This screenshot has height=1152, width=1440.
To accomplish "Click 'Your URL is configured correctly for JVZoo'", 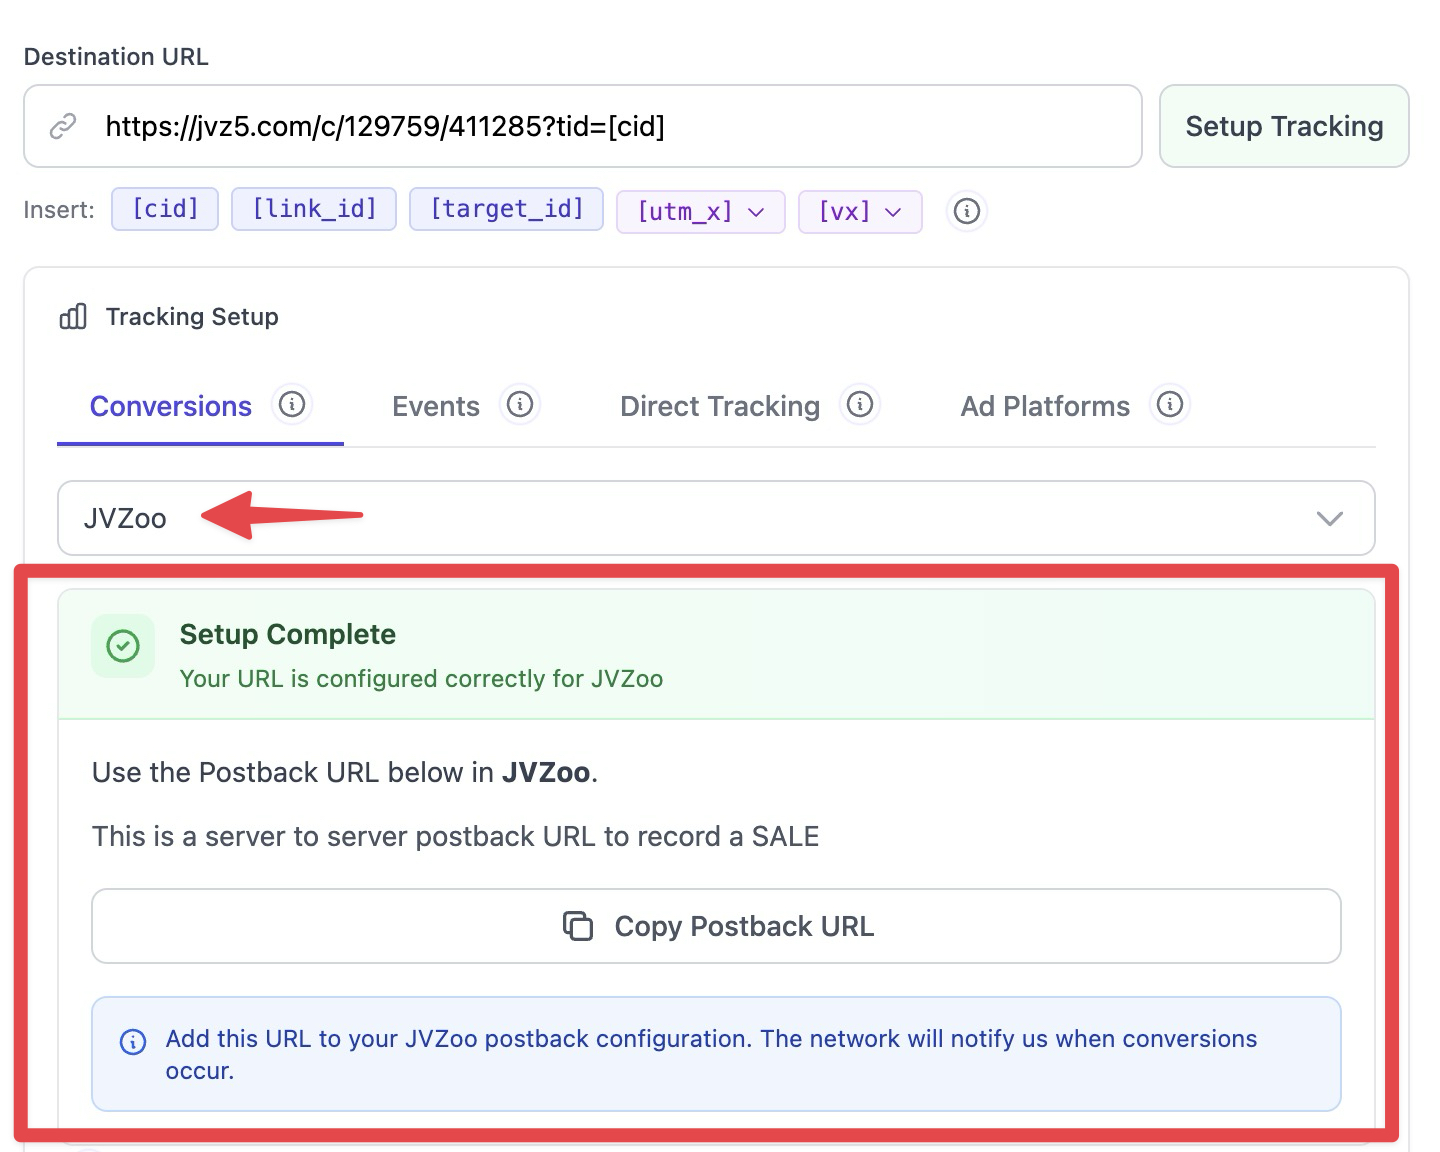I will 421,679.
